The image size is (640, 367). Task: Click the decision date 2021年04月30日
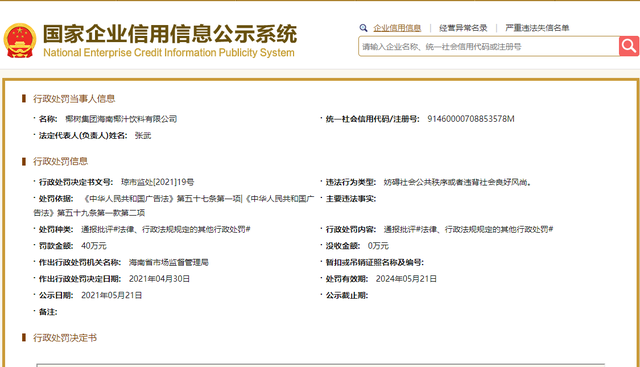[159, 279]
